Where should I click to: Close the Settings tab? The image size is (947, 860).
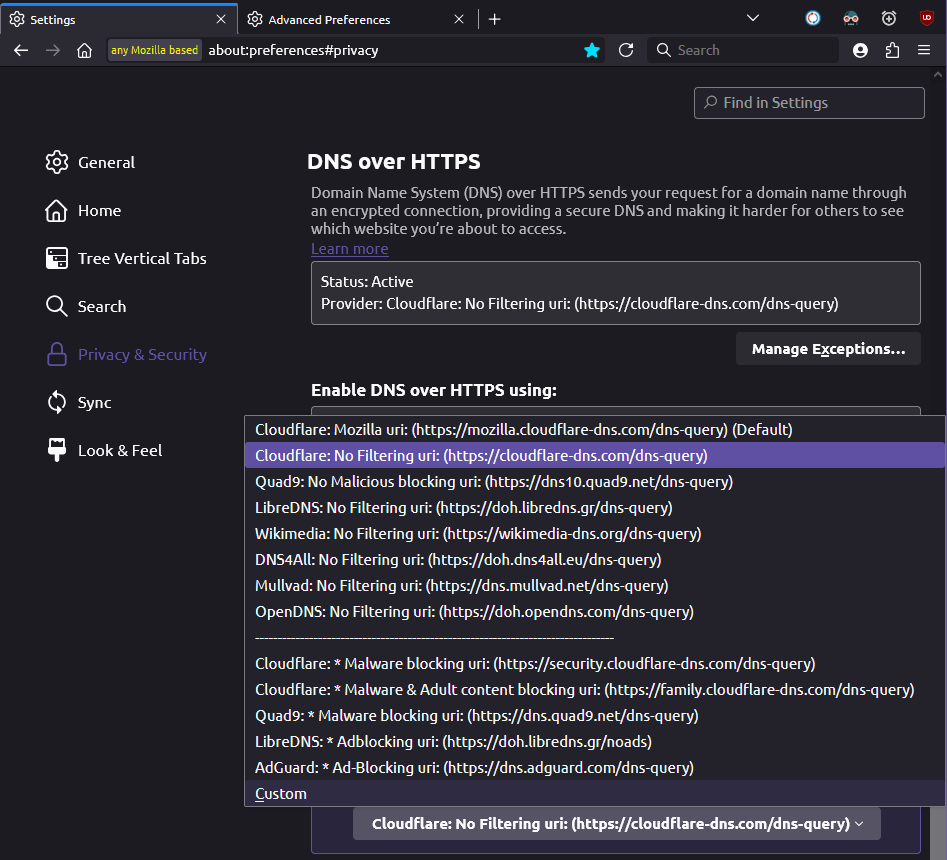pos(221,19)
